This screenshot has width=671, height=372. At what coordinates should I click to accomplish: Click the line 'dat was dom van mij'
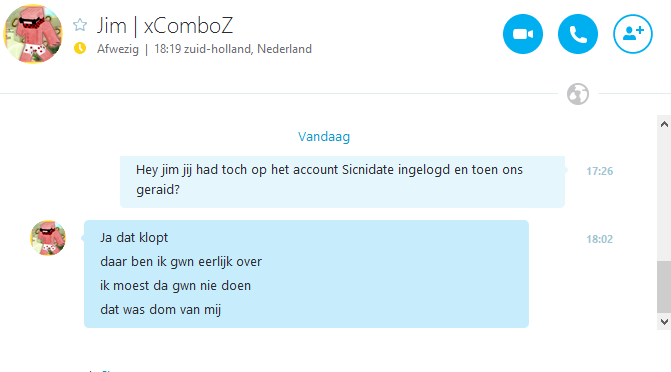(x=160, y=310)
